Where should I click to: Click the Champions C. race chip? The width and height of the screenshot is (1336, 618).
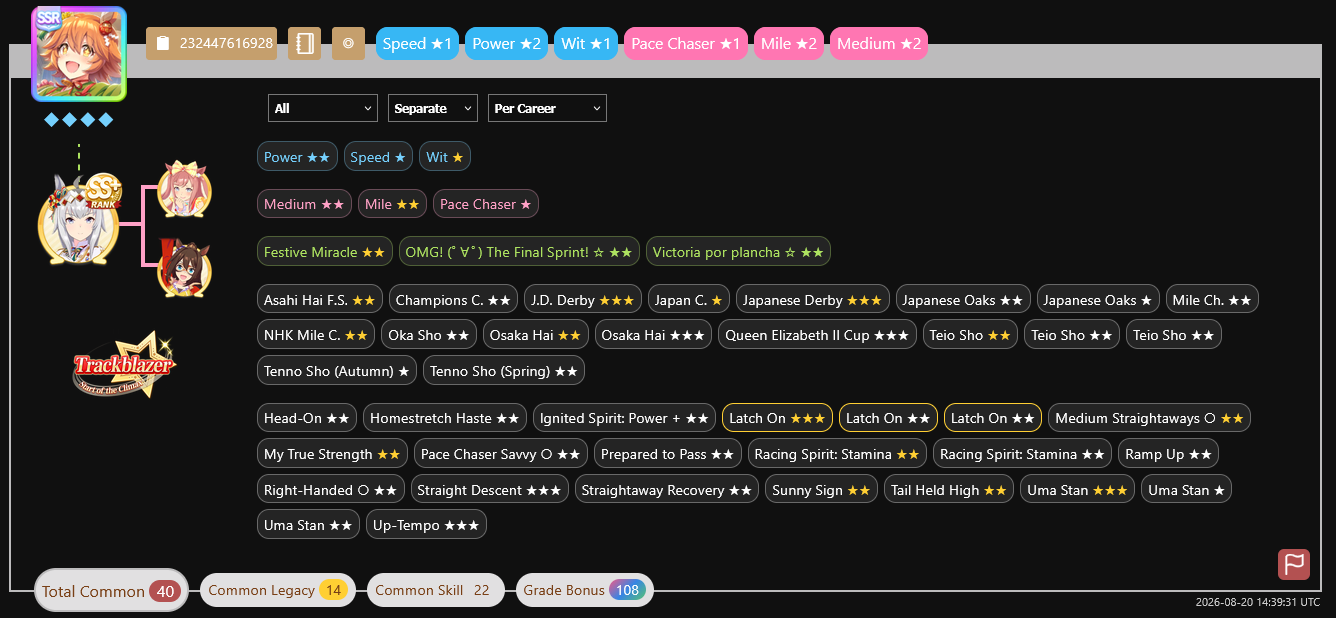tap(454, 300)
